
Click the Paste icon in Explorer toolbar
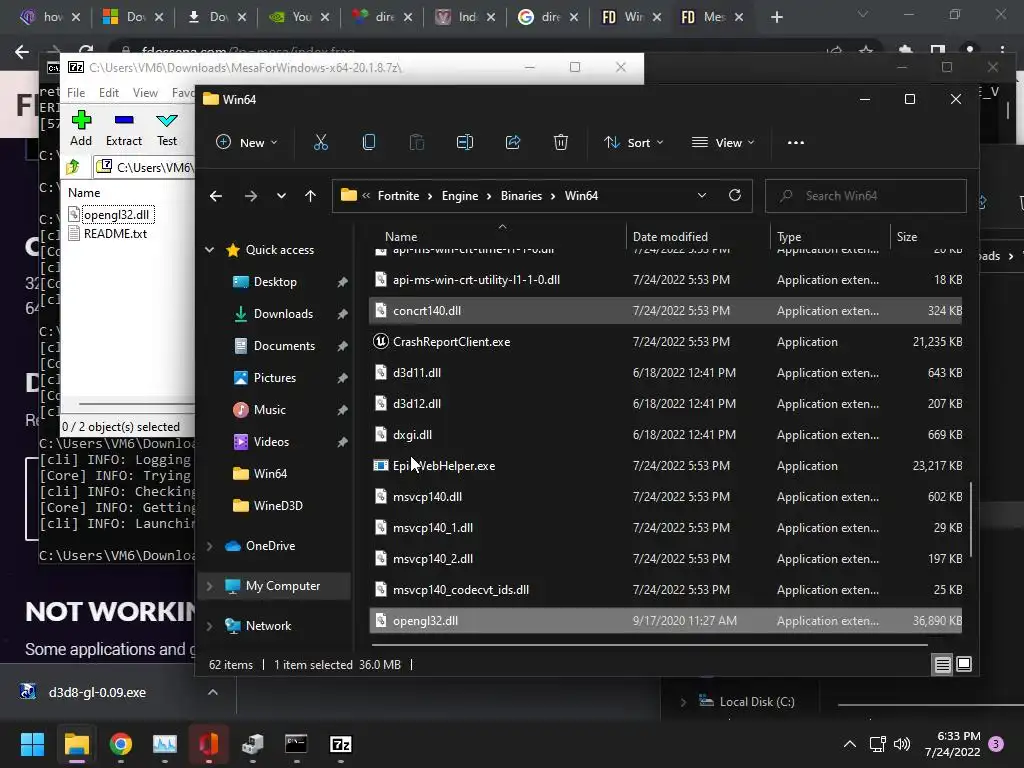[417, 142]
